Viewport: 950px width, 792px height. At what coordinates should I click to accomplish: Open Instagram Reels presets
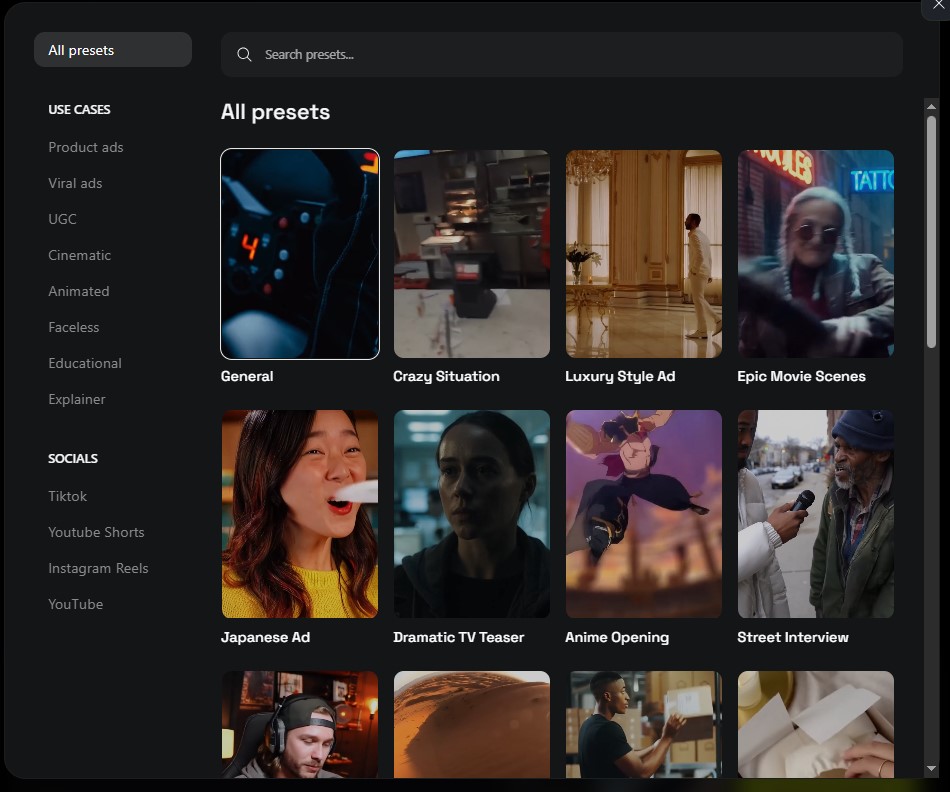coord(98,568)
